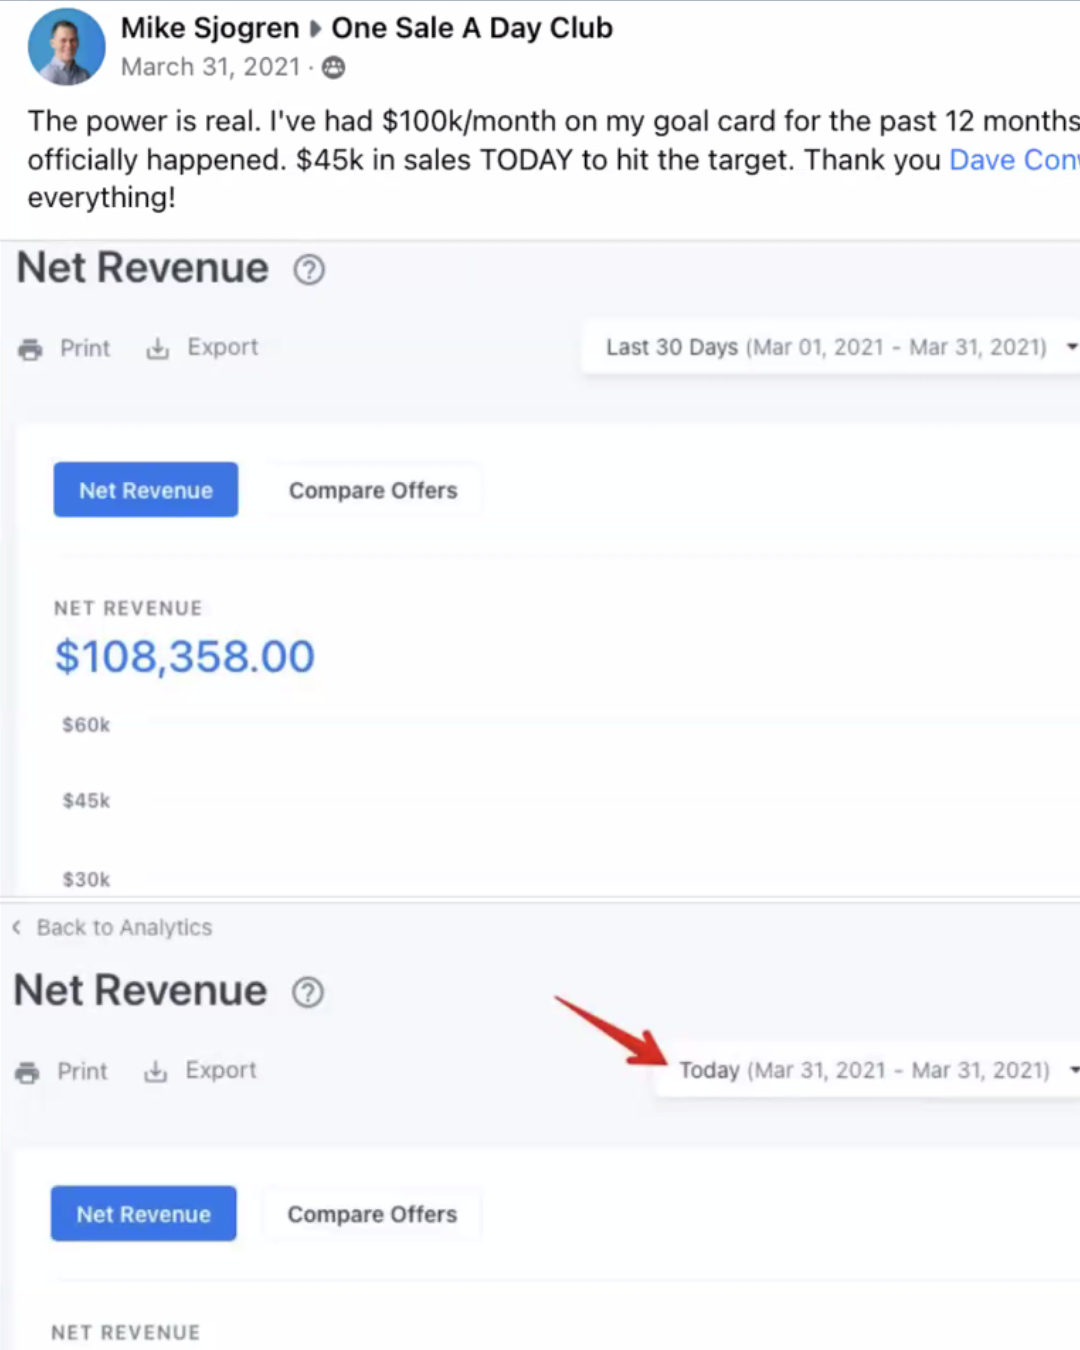This screenshot has height=1350, width=1080.
Task: Click the export download icon in the lower report
Action: click(x=155, y=1072)
